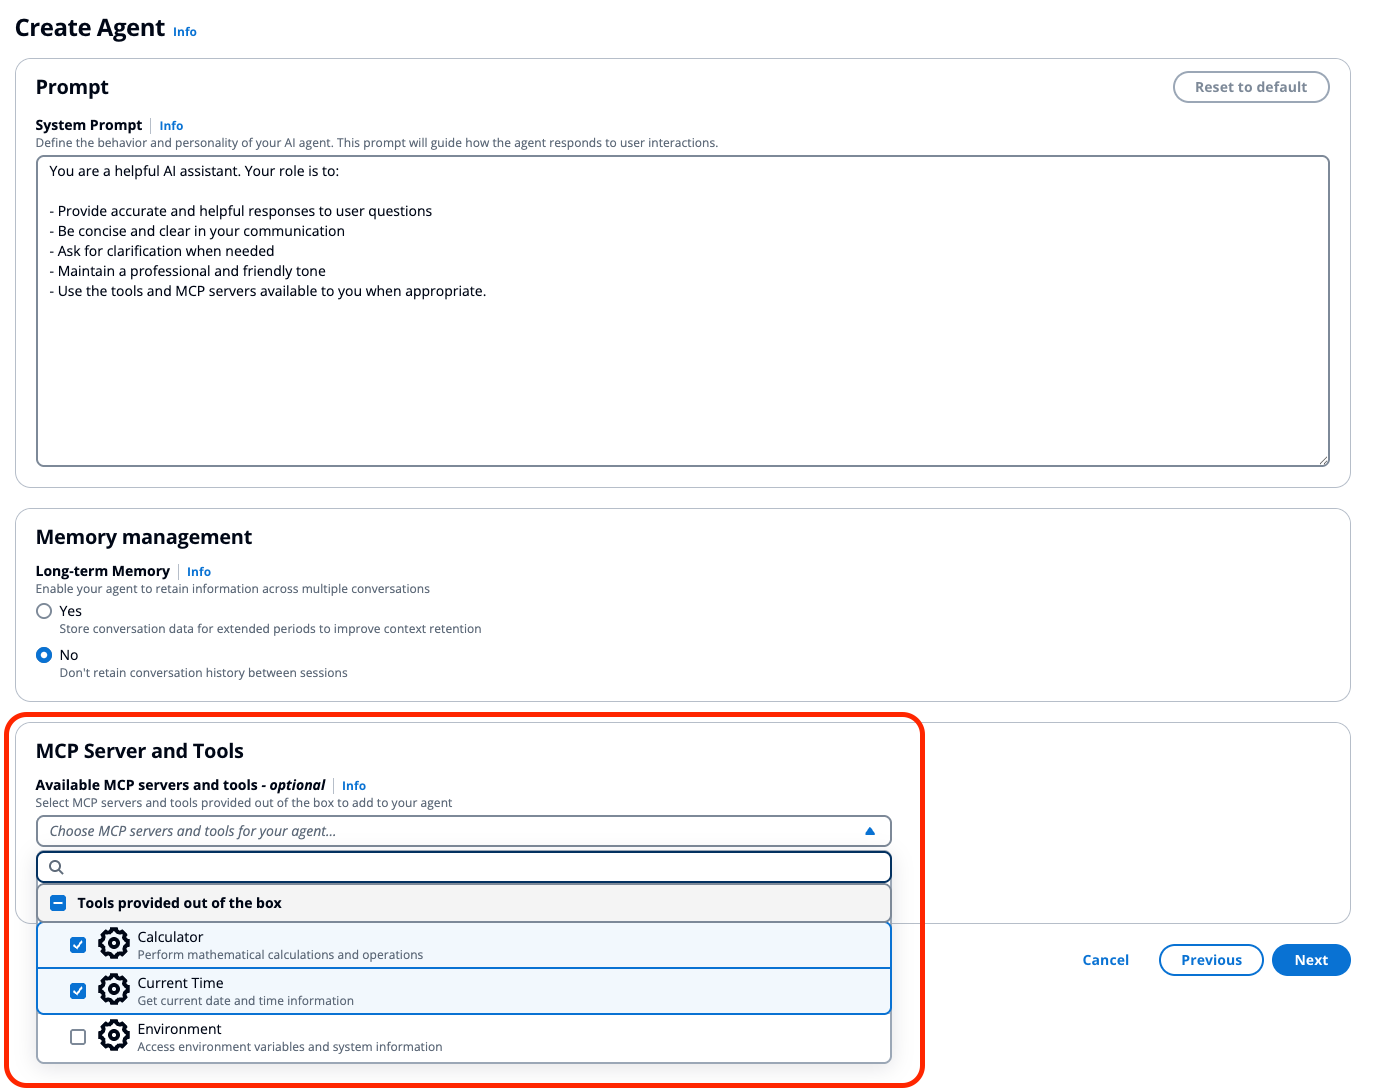Click the Current Time gear icon
This screenshot has width=1376, height=1091.
(114, 989)
